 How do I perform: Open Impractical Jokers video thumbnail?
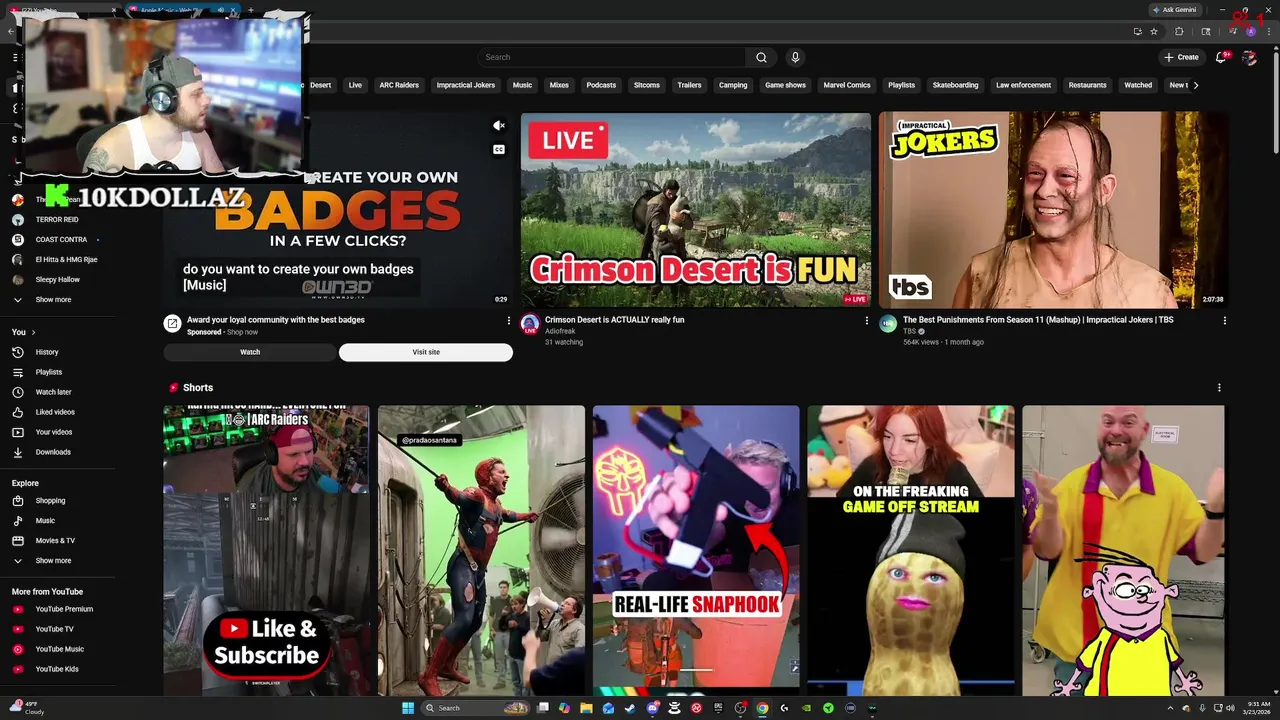tap(1054, 210)
